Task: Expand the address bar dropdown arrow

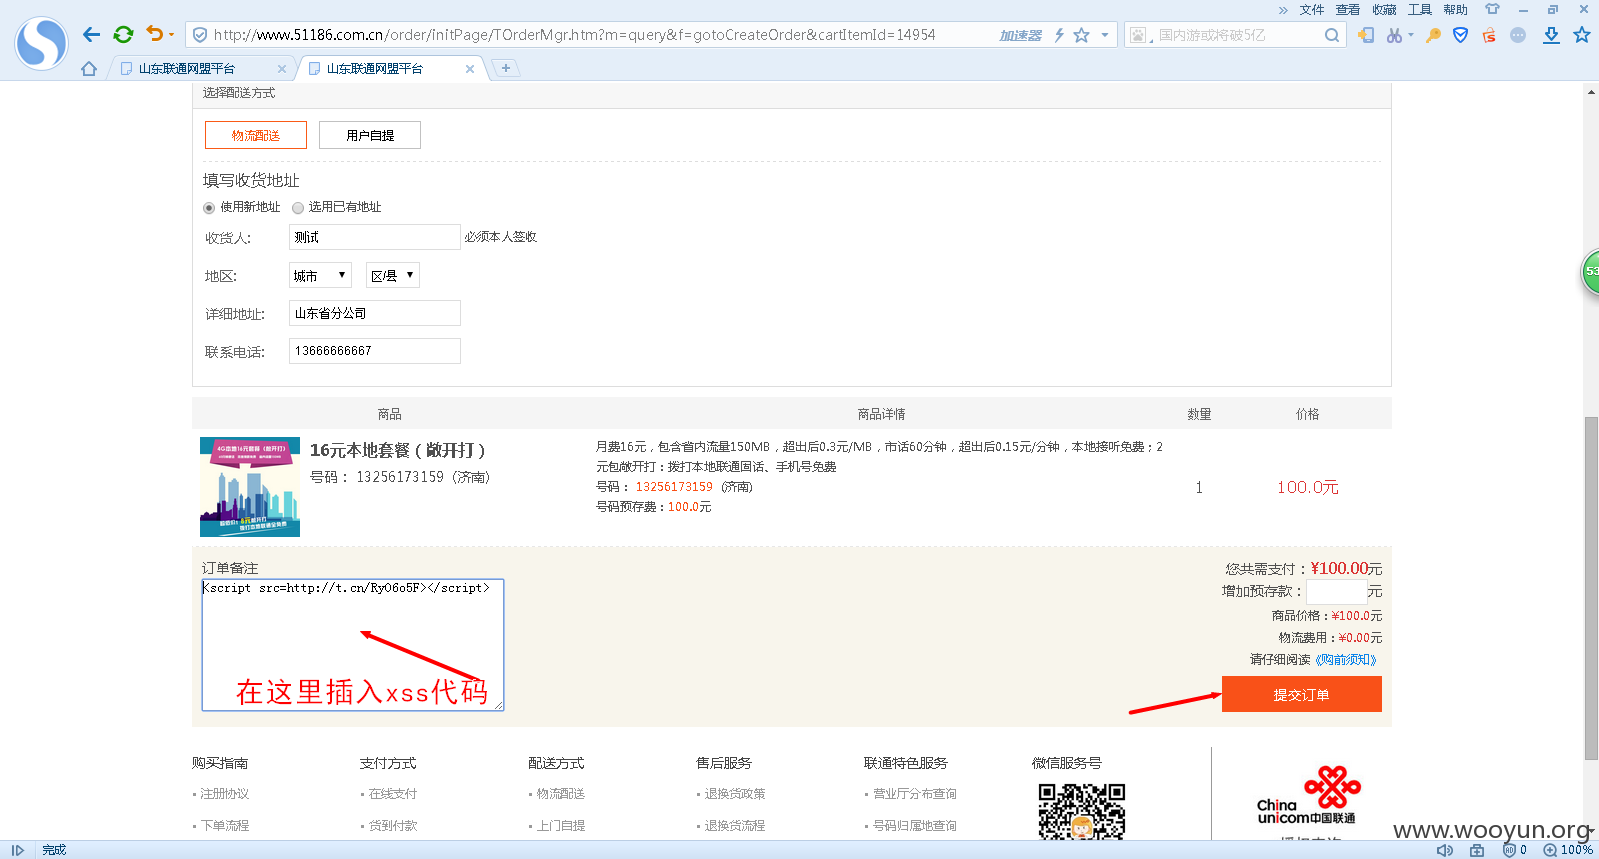Action: (1105, 35)
